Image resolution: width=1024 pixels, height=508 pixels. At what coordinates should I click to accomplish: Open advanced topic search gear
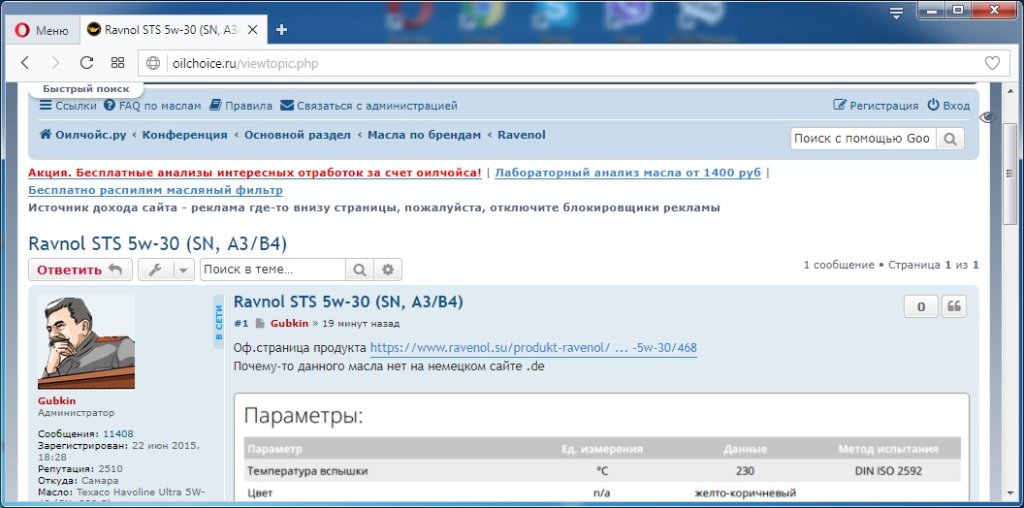[x=388, y=270]
